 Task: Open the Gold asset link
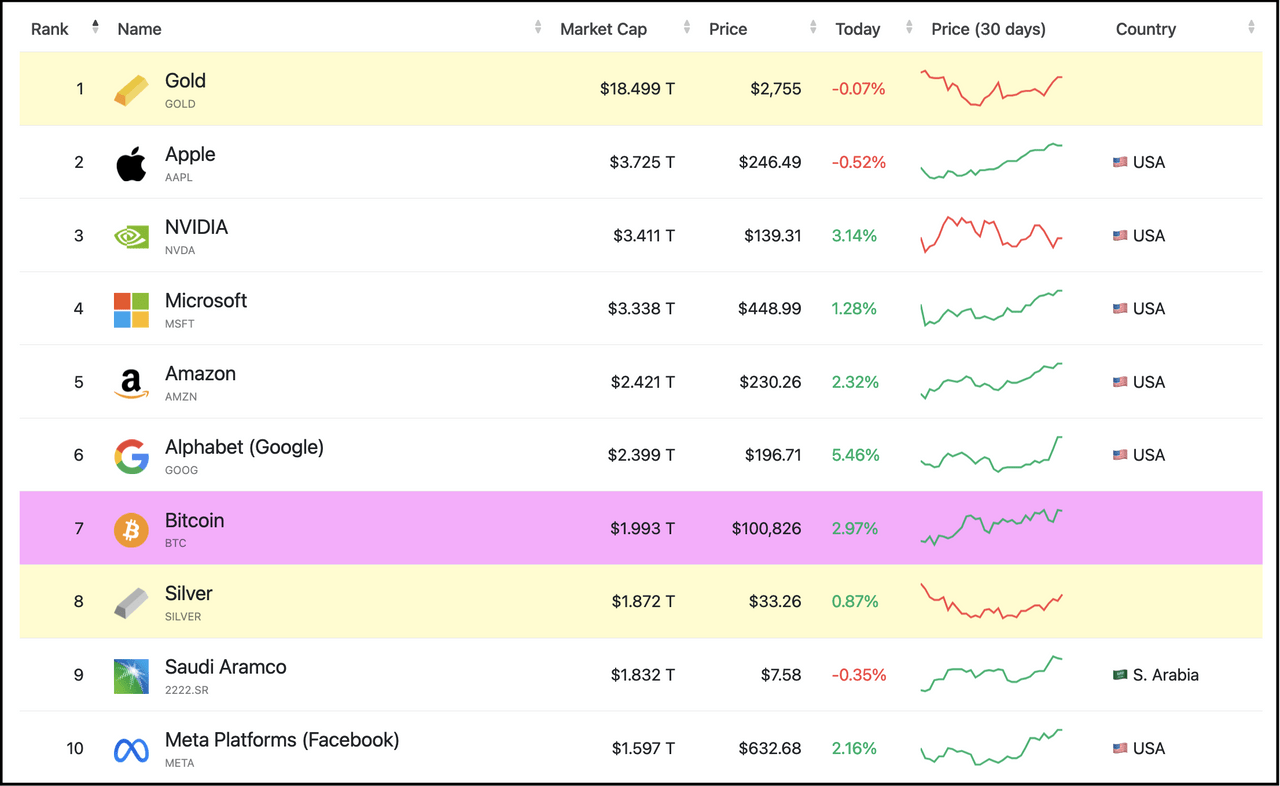pos(185,81)
